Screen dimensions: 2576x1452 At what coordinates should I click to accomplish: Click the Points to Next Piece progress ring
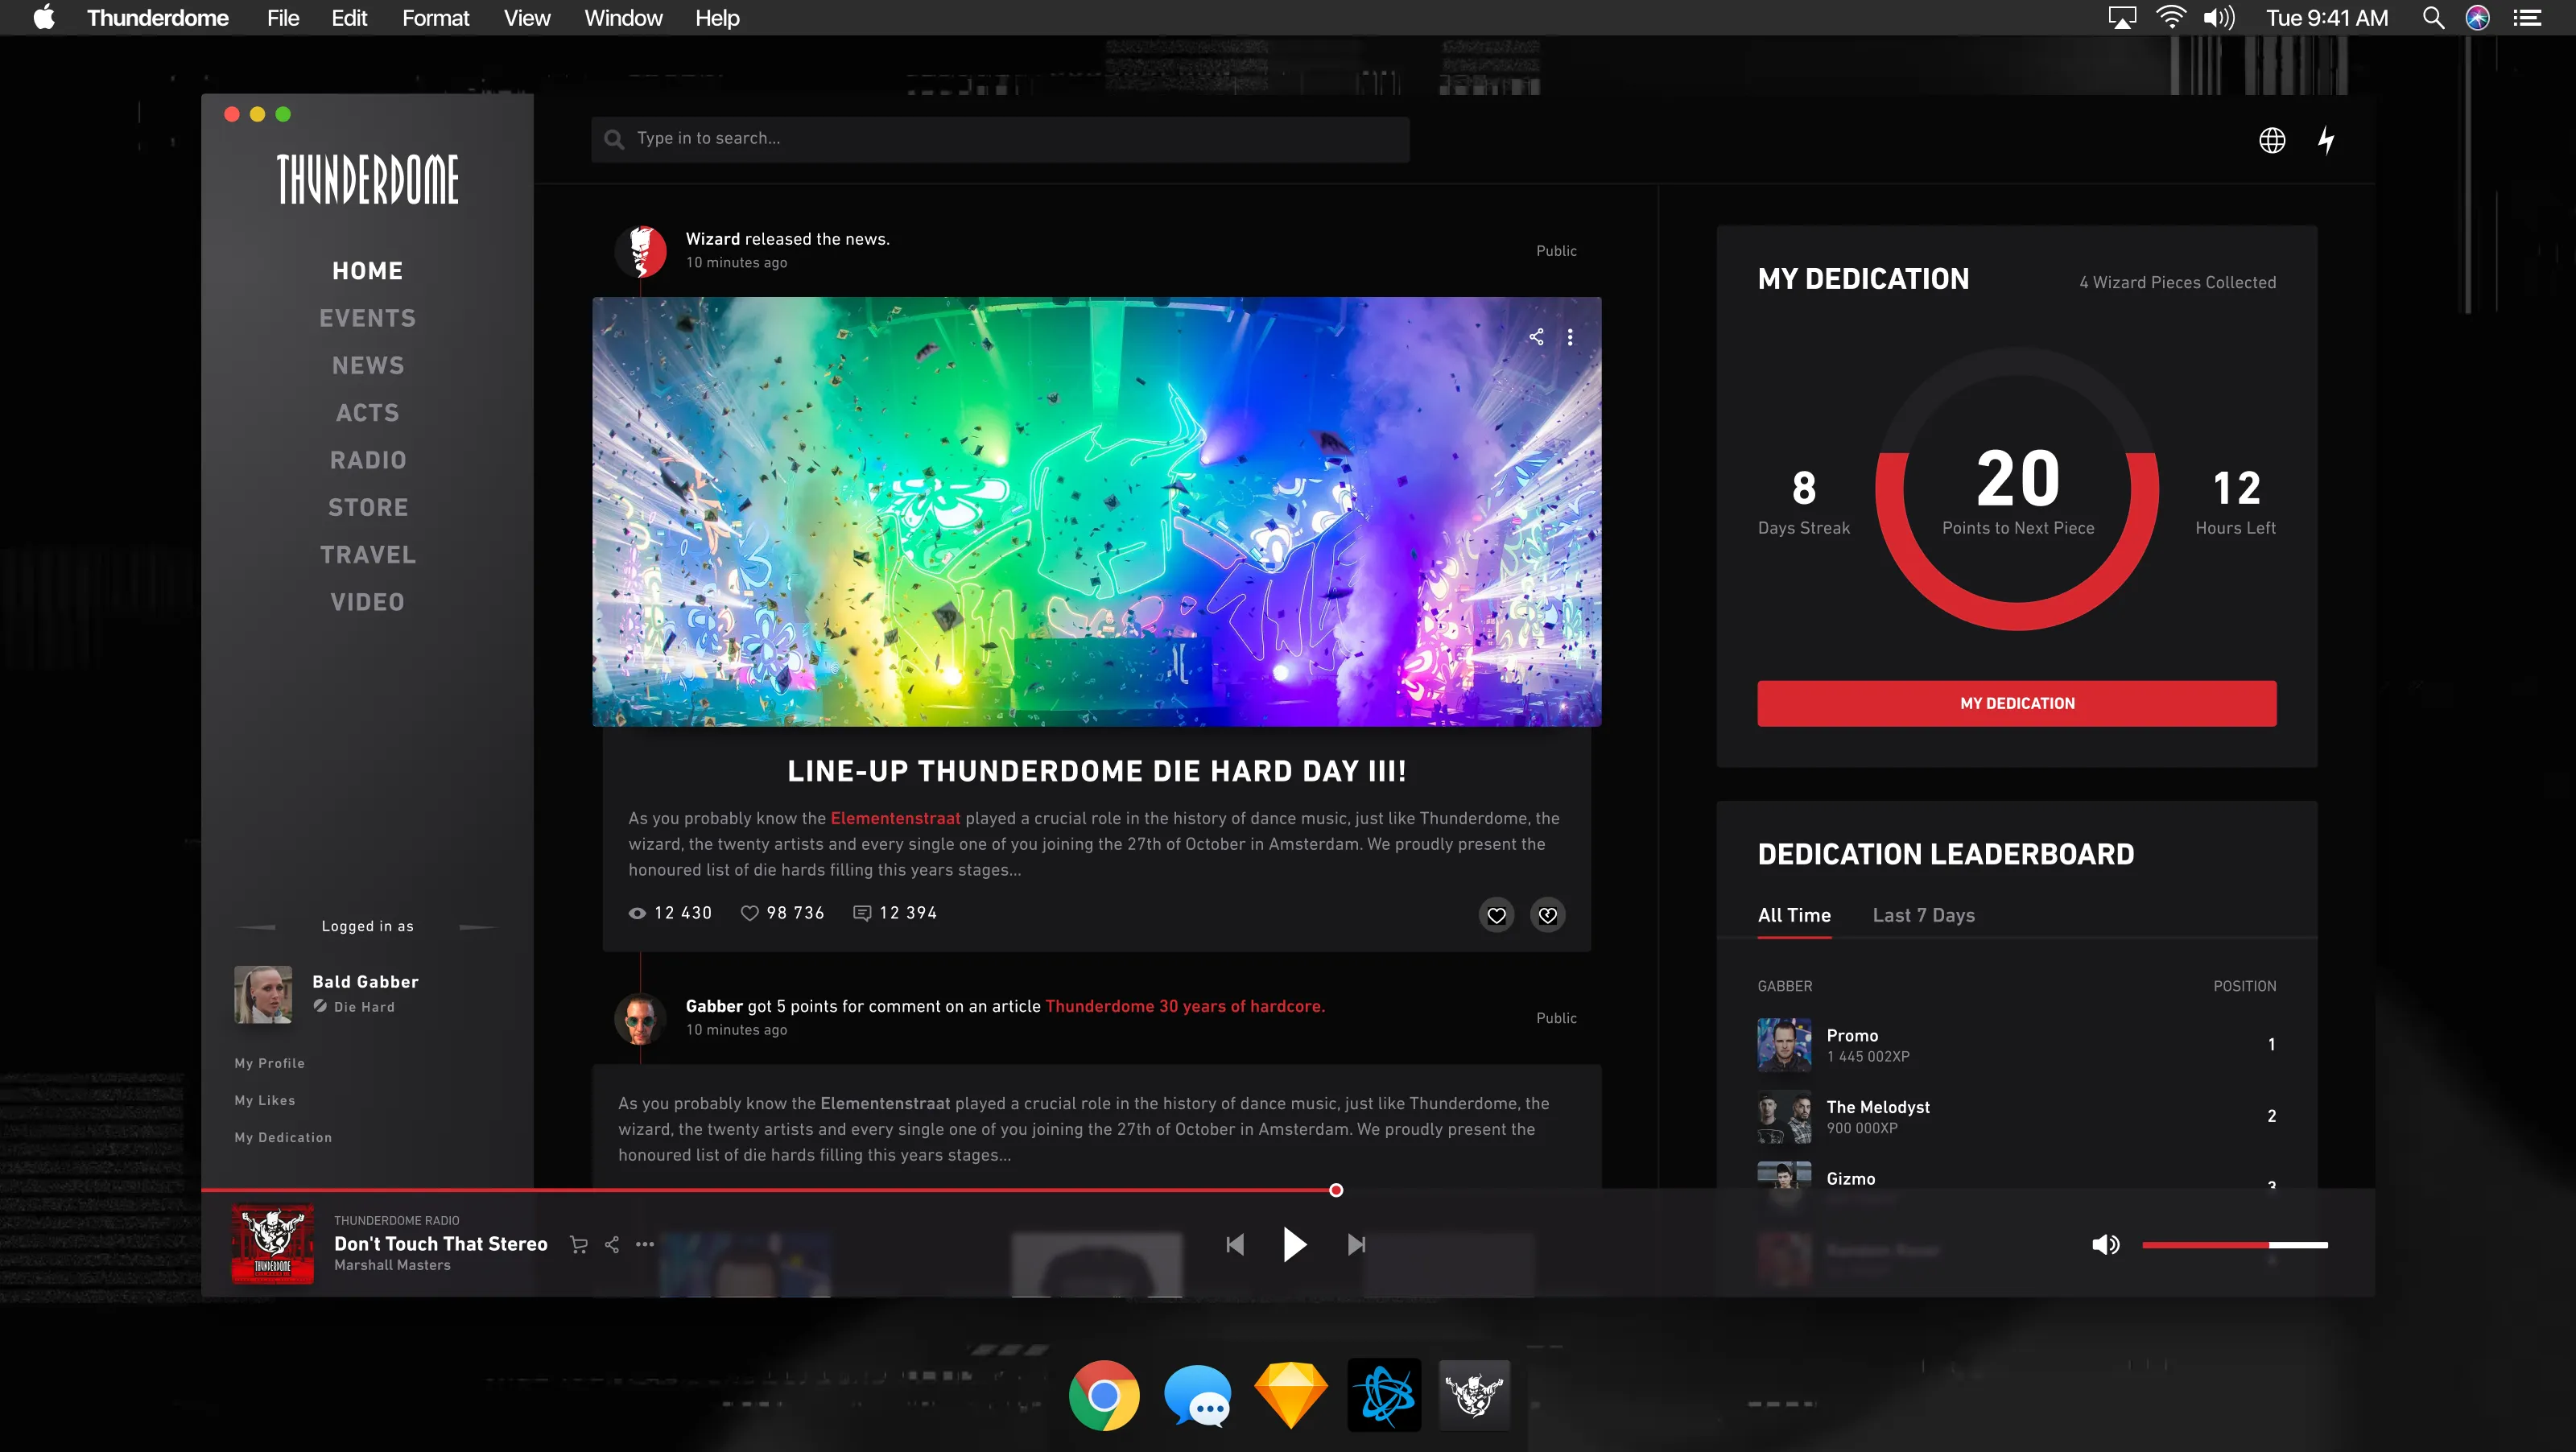(x=2017, y=489)
